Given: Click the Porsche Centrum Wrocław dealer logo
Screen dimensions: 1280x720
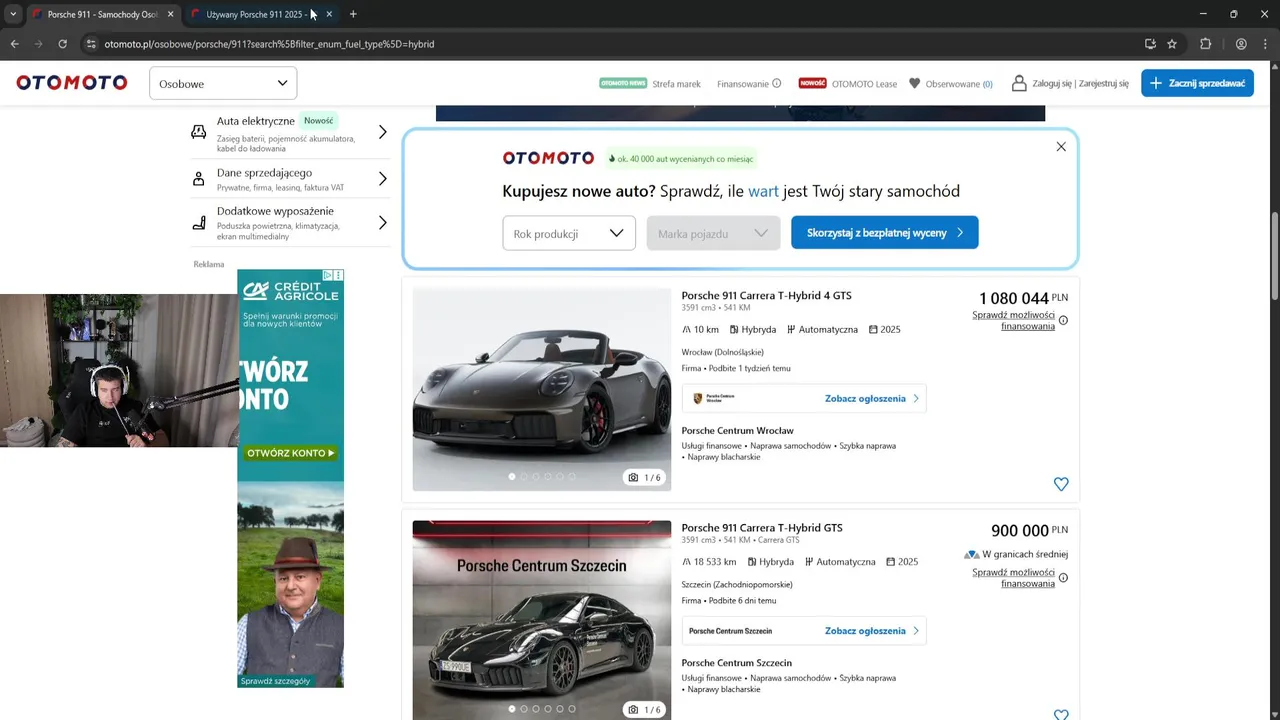Looking at the screenshot, I should coord(714,398).
